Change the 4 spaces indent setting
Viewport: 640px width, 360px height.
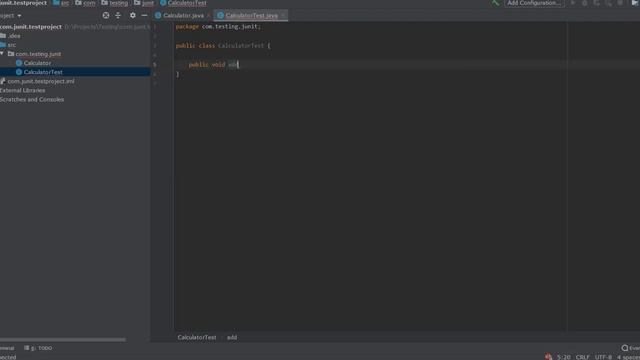tap(628, 357)
